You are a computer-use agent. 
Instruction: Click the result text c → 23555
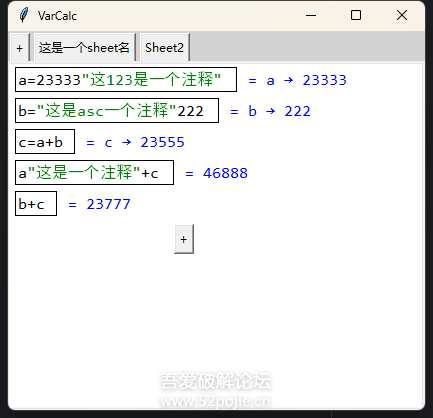pyautogui.click(x=145, y=142)
